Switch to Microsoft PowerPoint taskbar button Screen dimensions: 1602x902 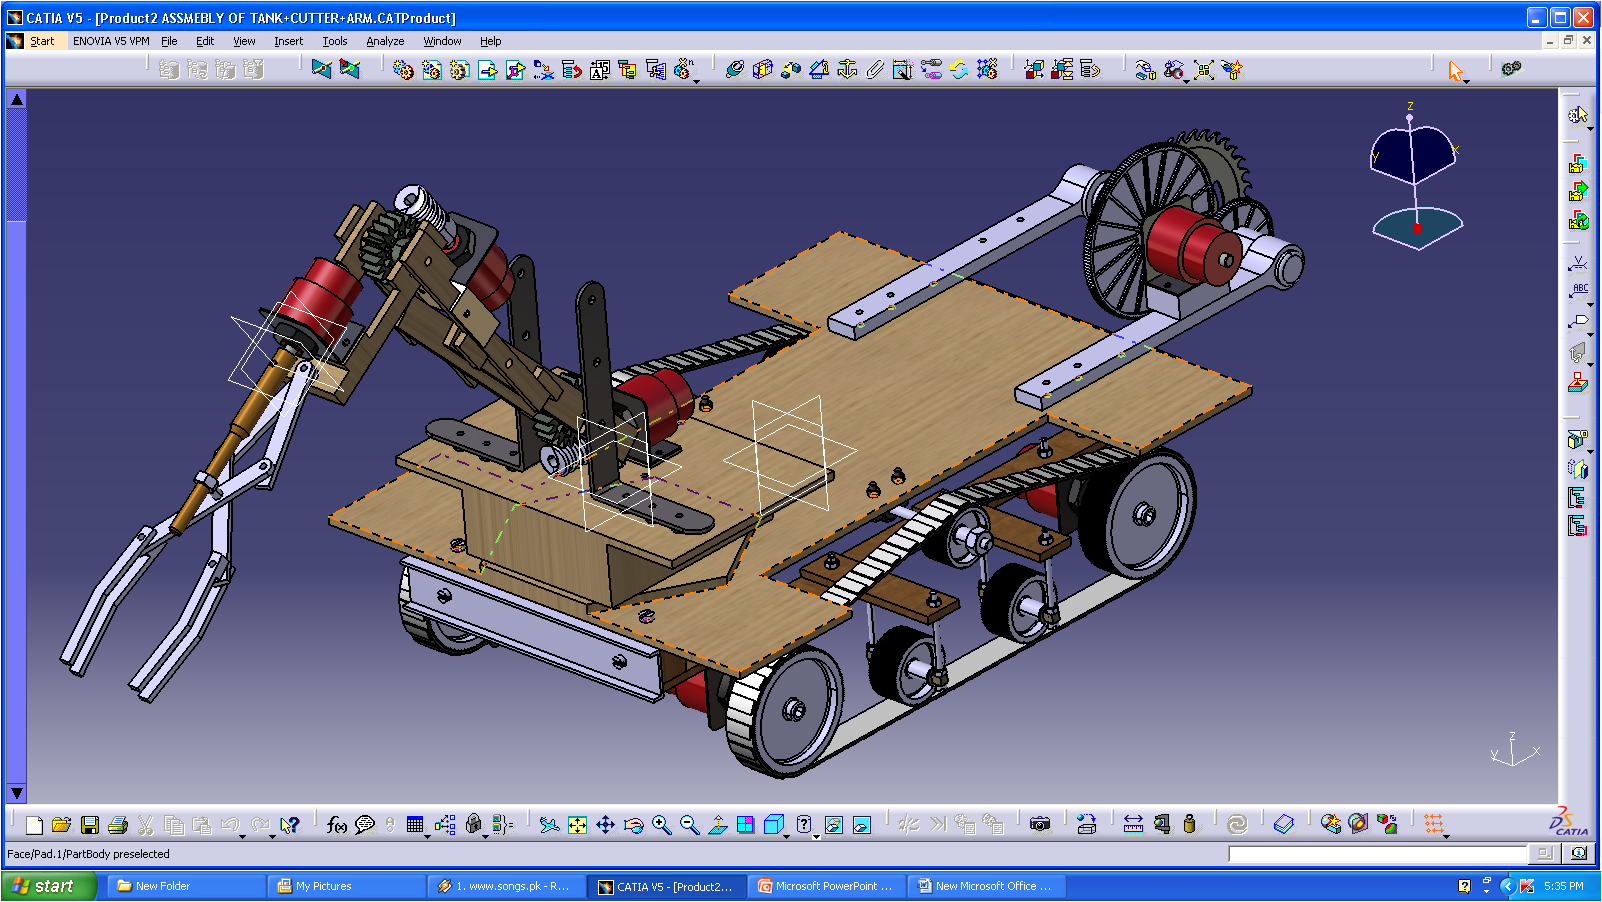(x=827, y=886)
